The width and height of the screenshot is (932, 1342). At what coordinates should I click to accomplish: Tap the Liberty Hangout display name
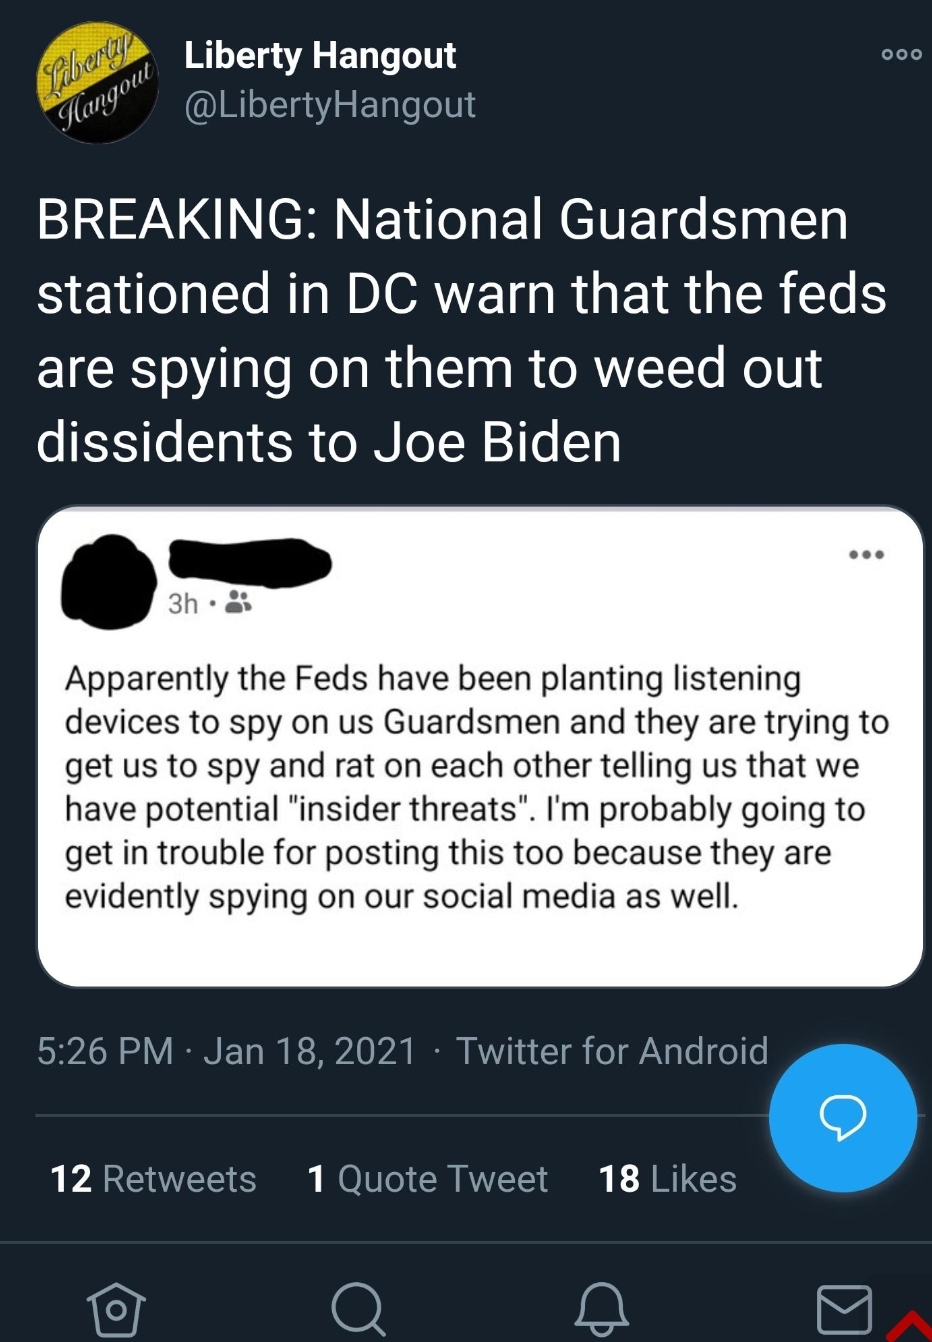click(x=320, y=56)
